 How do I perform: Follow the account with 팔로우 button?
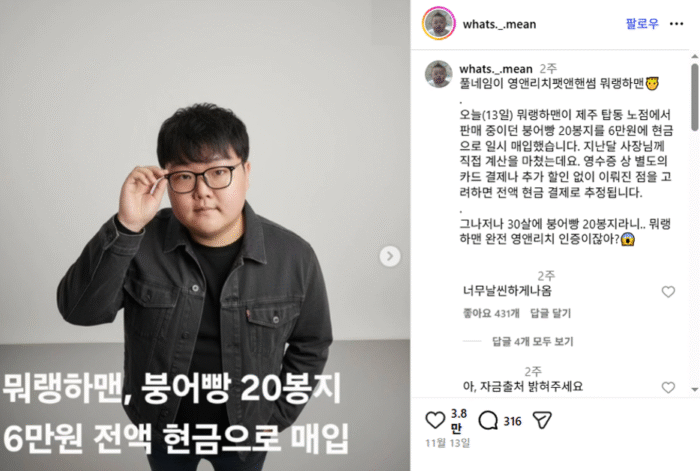point(642,24)
